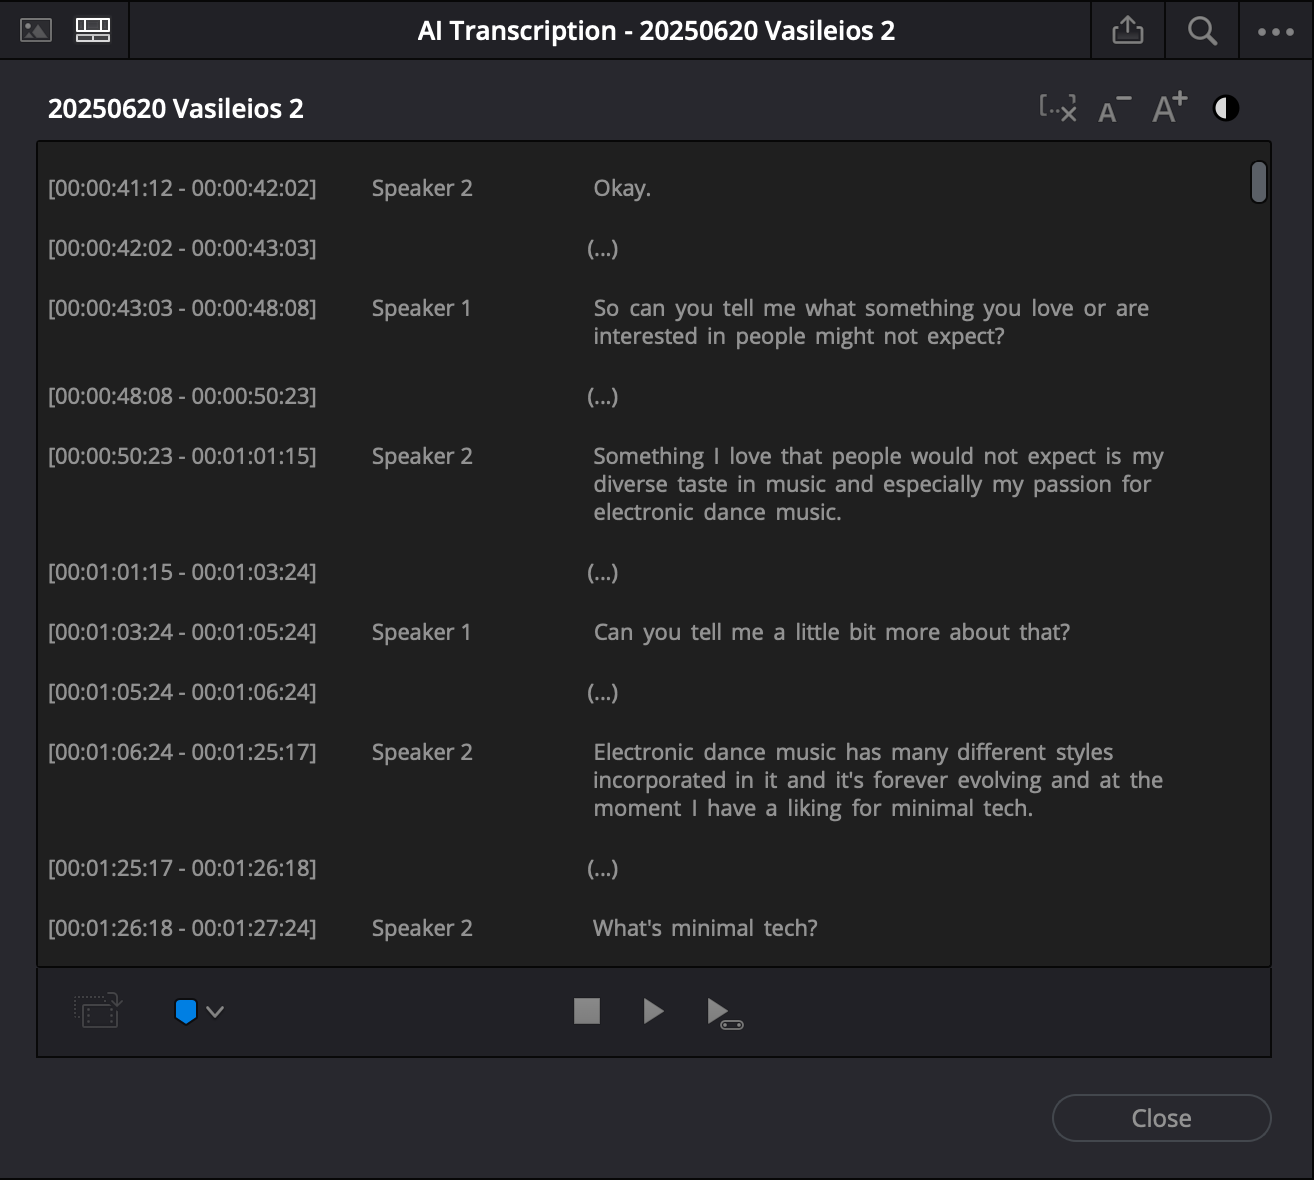Toggle the transcript contrast theme
Viewport: 1314px width, 1180px height.
1224,108
